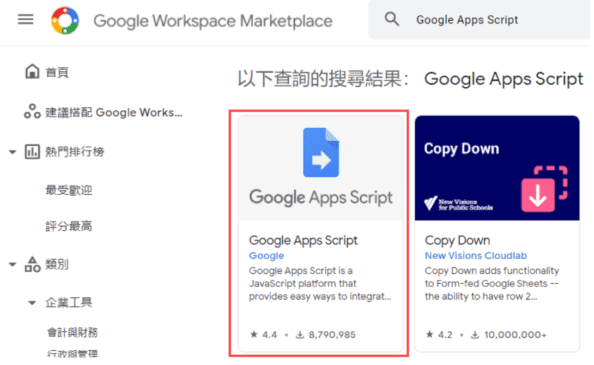
Task: Click the download icon beside 8,790,985
Action: [x=300, y=335]
